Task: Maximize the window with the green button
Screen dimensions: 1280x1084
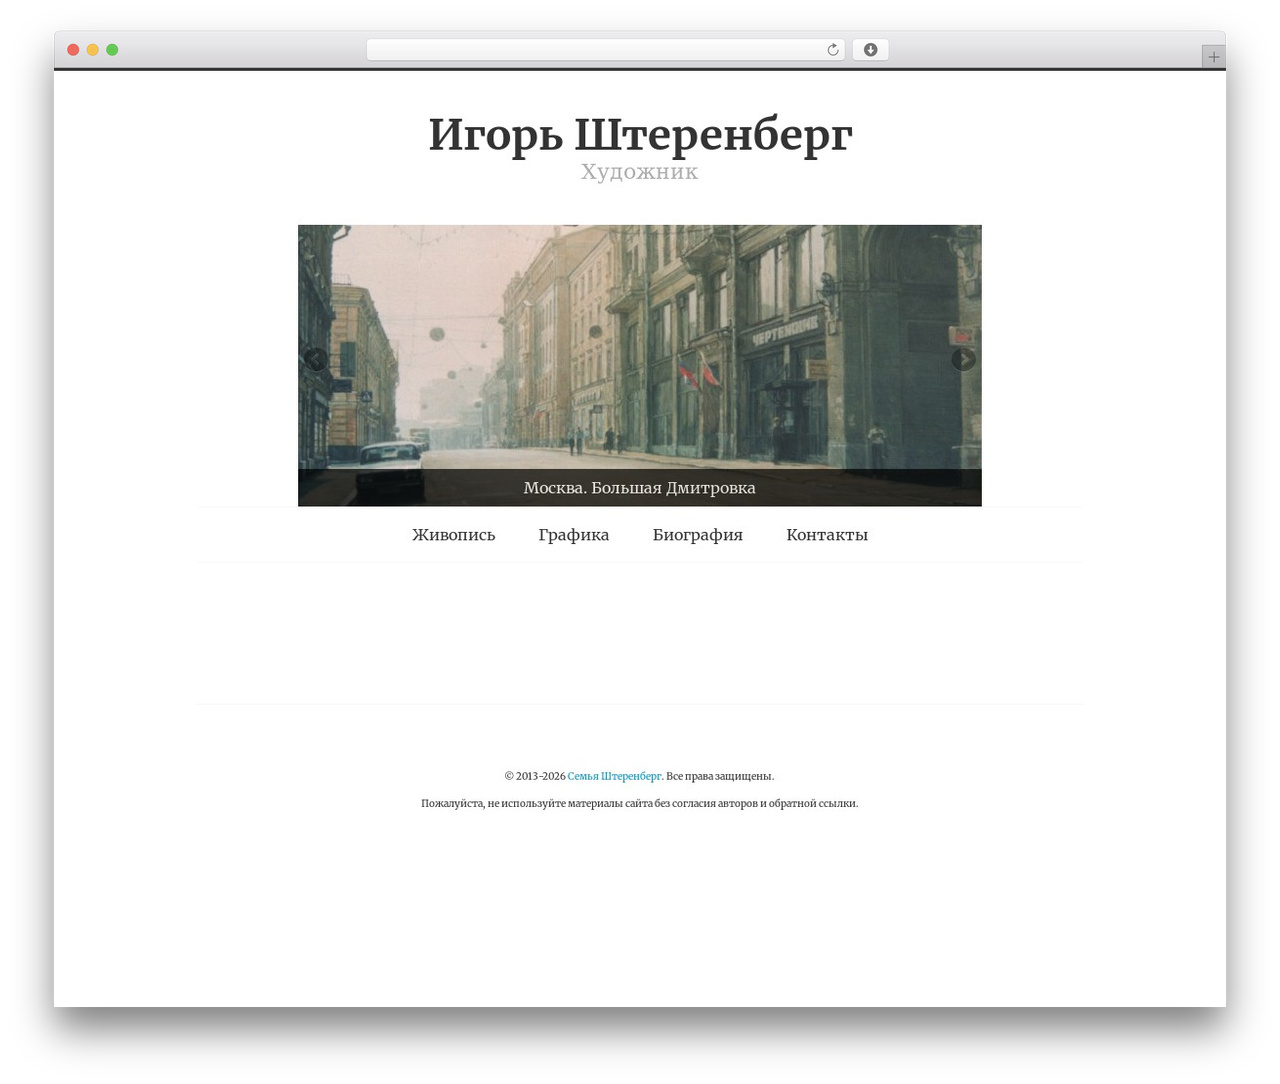Action: 112,50
